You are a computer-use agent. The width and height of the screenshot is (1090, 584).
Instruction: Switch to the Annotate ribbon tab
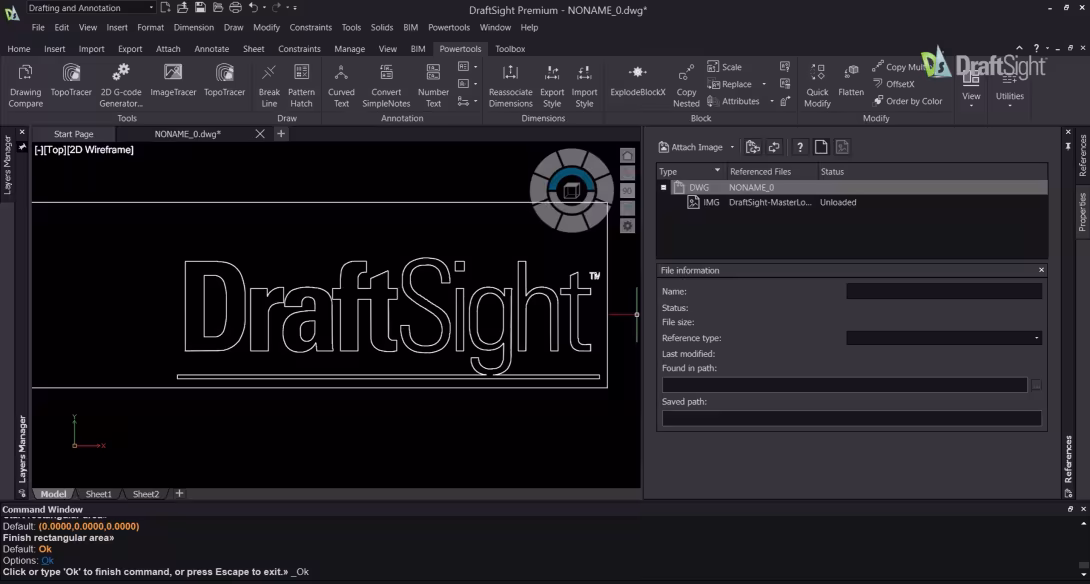pos(211,49)
